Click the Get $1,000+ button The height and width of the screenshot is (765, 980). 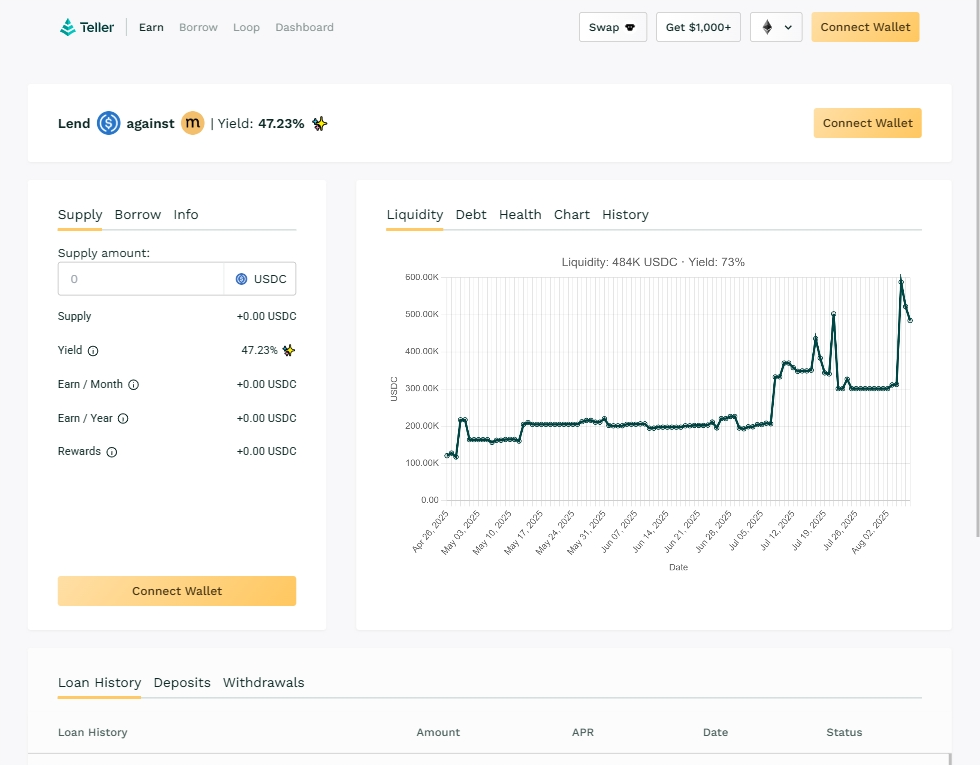point(698,27)
